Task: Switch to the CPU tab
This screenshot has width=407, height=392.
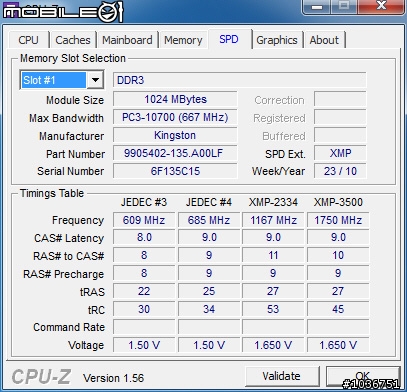Action: coord(29,40)
